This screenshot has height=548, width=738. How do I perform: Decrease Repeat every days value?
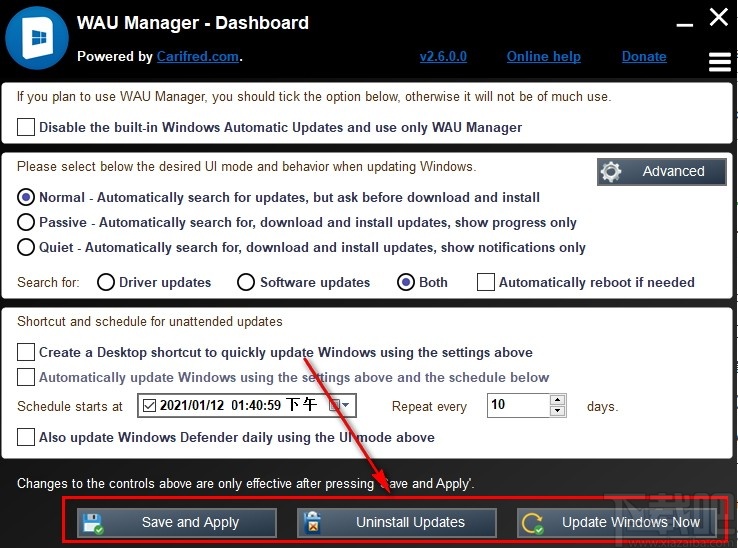pos(558,411)
